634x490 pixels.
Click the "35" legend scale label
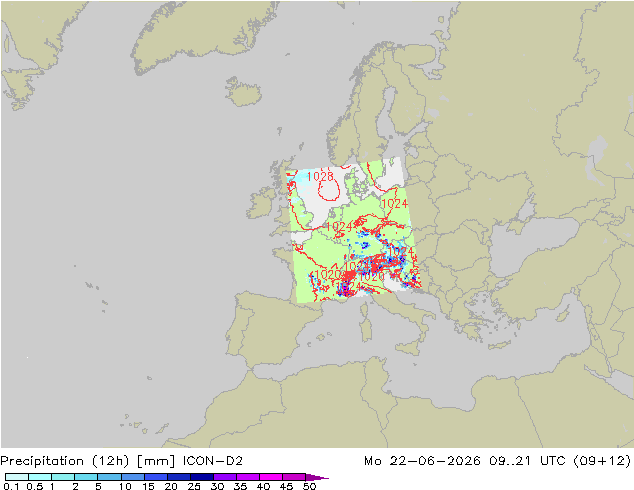click(x=240, y=486)
